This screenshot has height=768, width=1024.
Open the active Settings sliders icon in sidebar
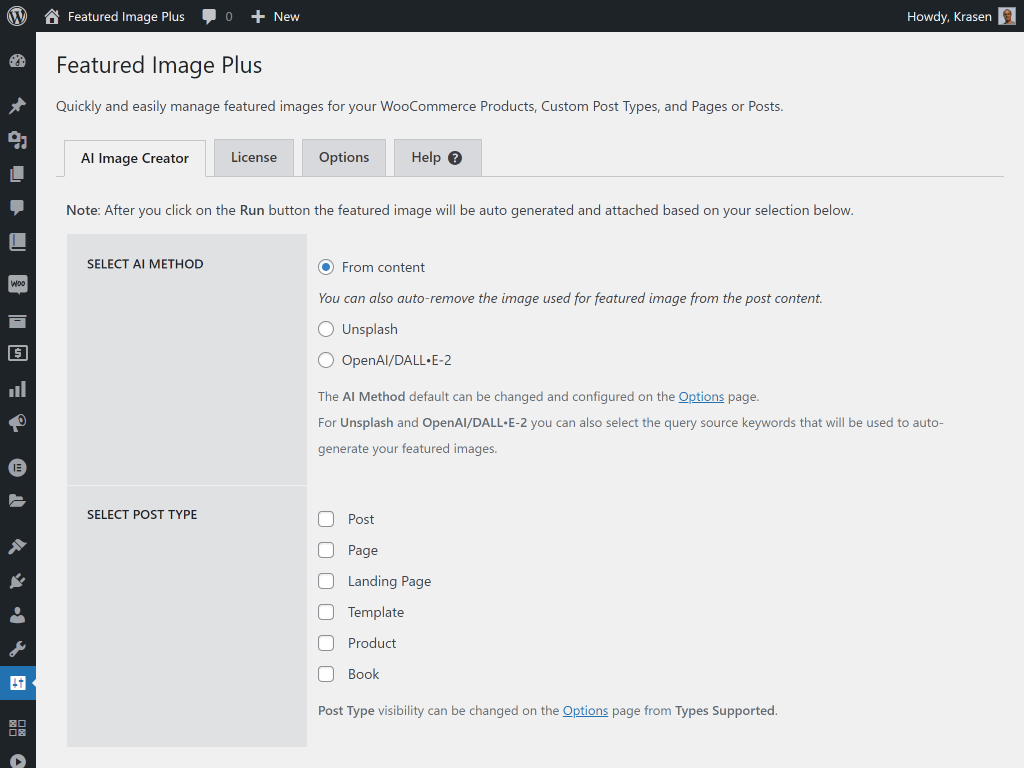(x=18, y=683)
